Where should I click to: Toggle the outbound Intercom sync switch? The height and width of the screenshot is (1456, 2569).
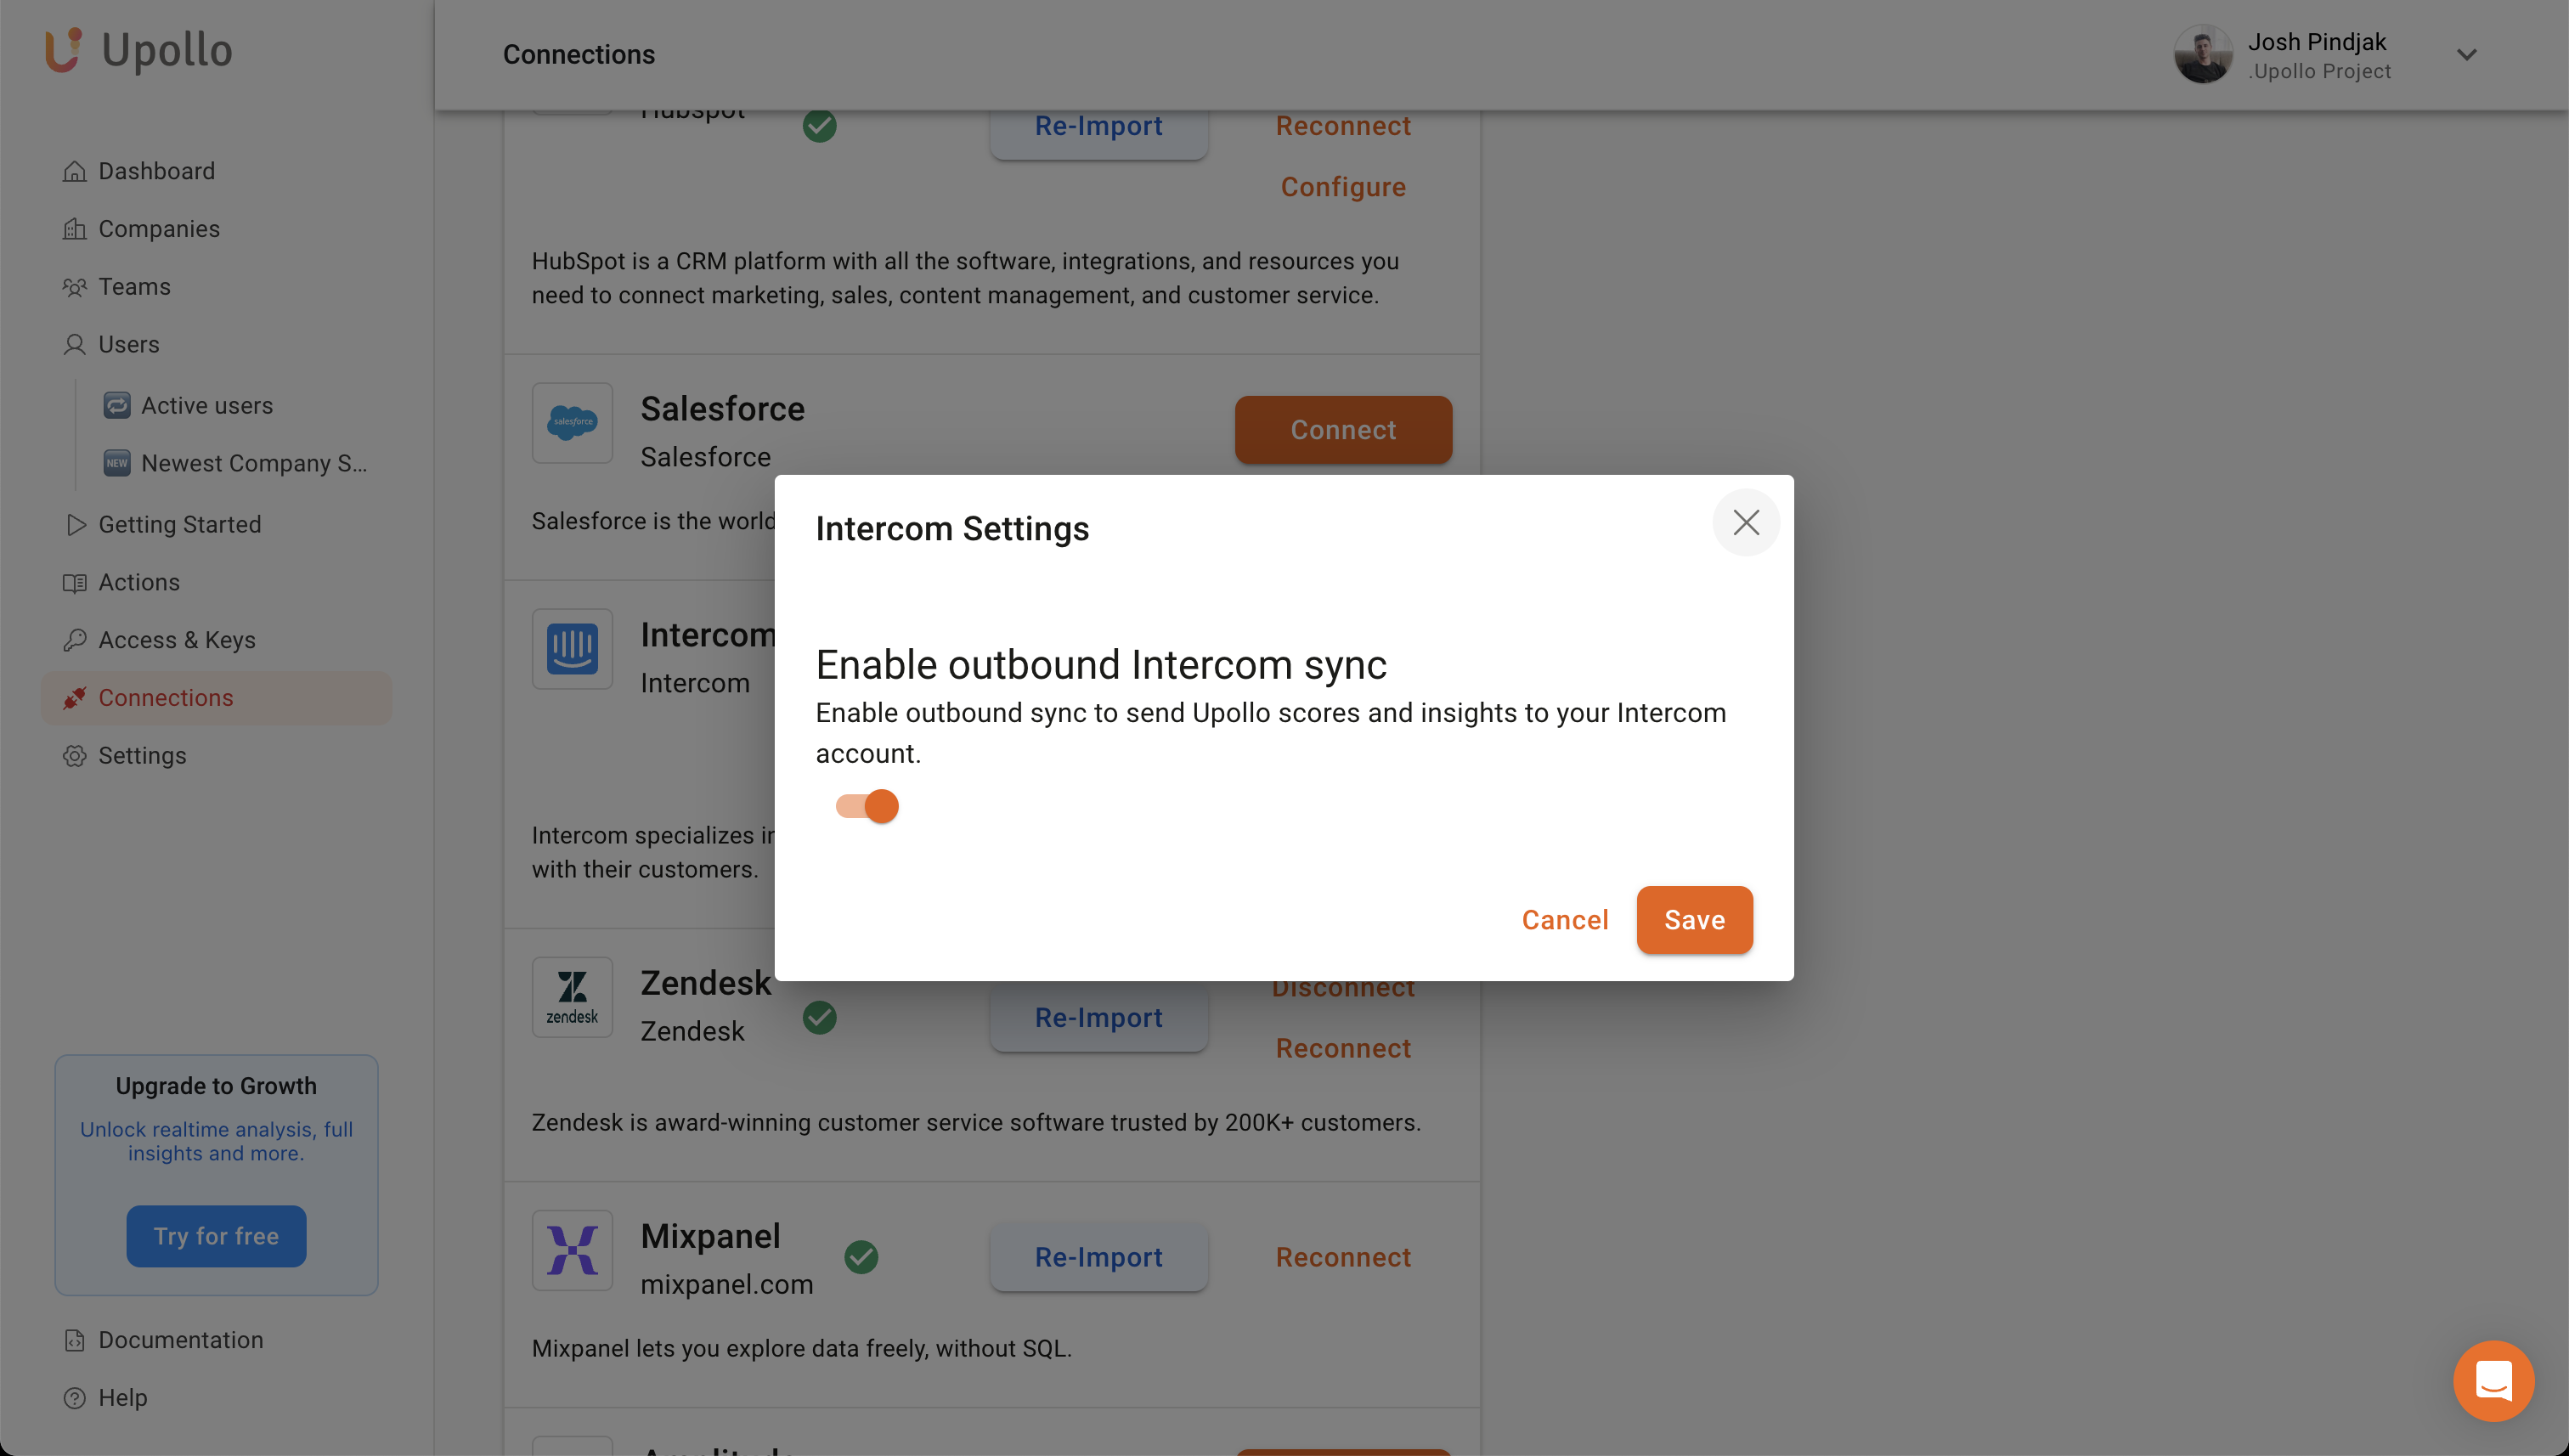(x=867, y=806)
